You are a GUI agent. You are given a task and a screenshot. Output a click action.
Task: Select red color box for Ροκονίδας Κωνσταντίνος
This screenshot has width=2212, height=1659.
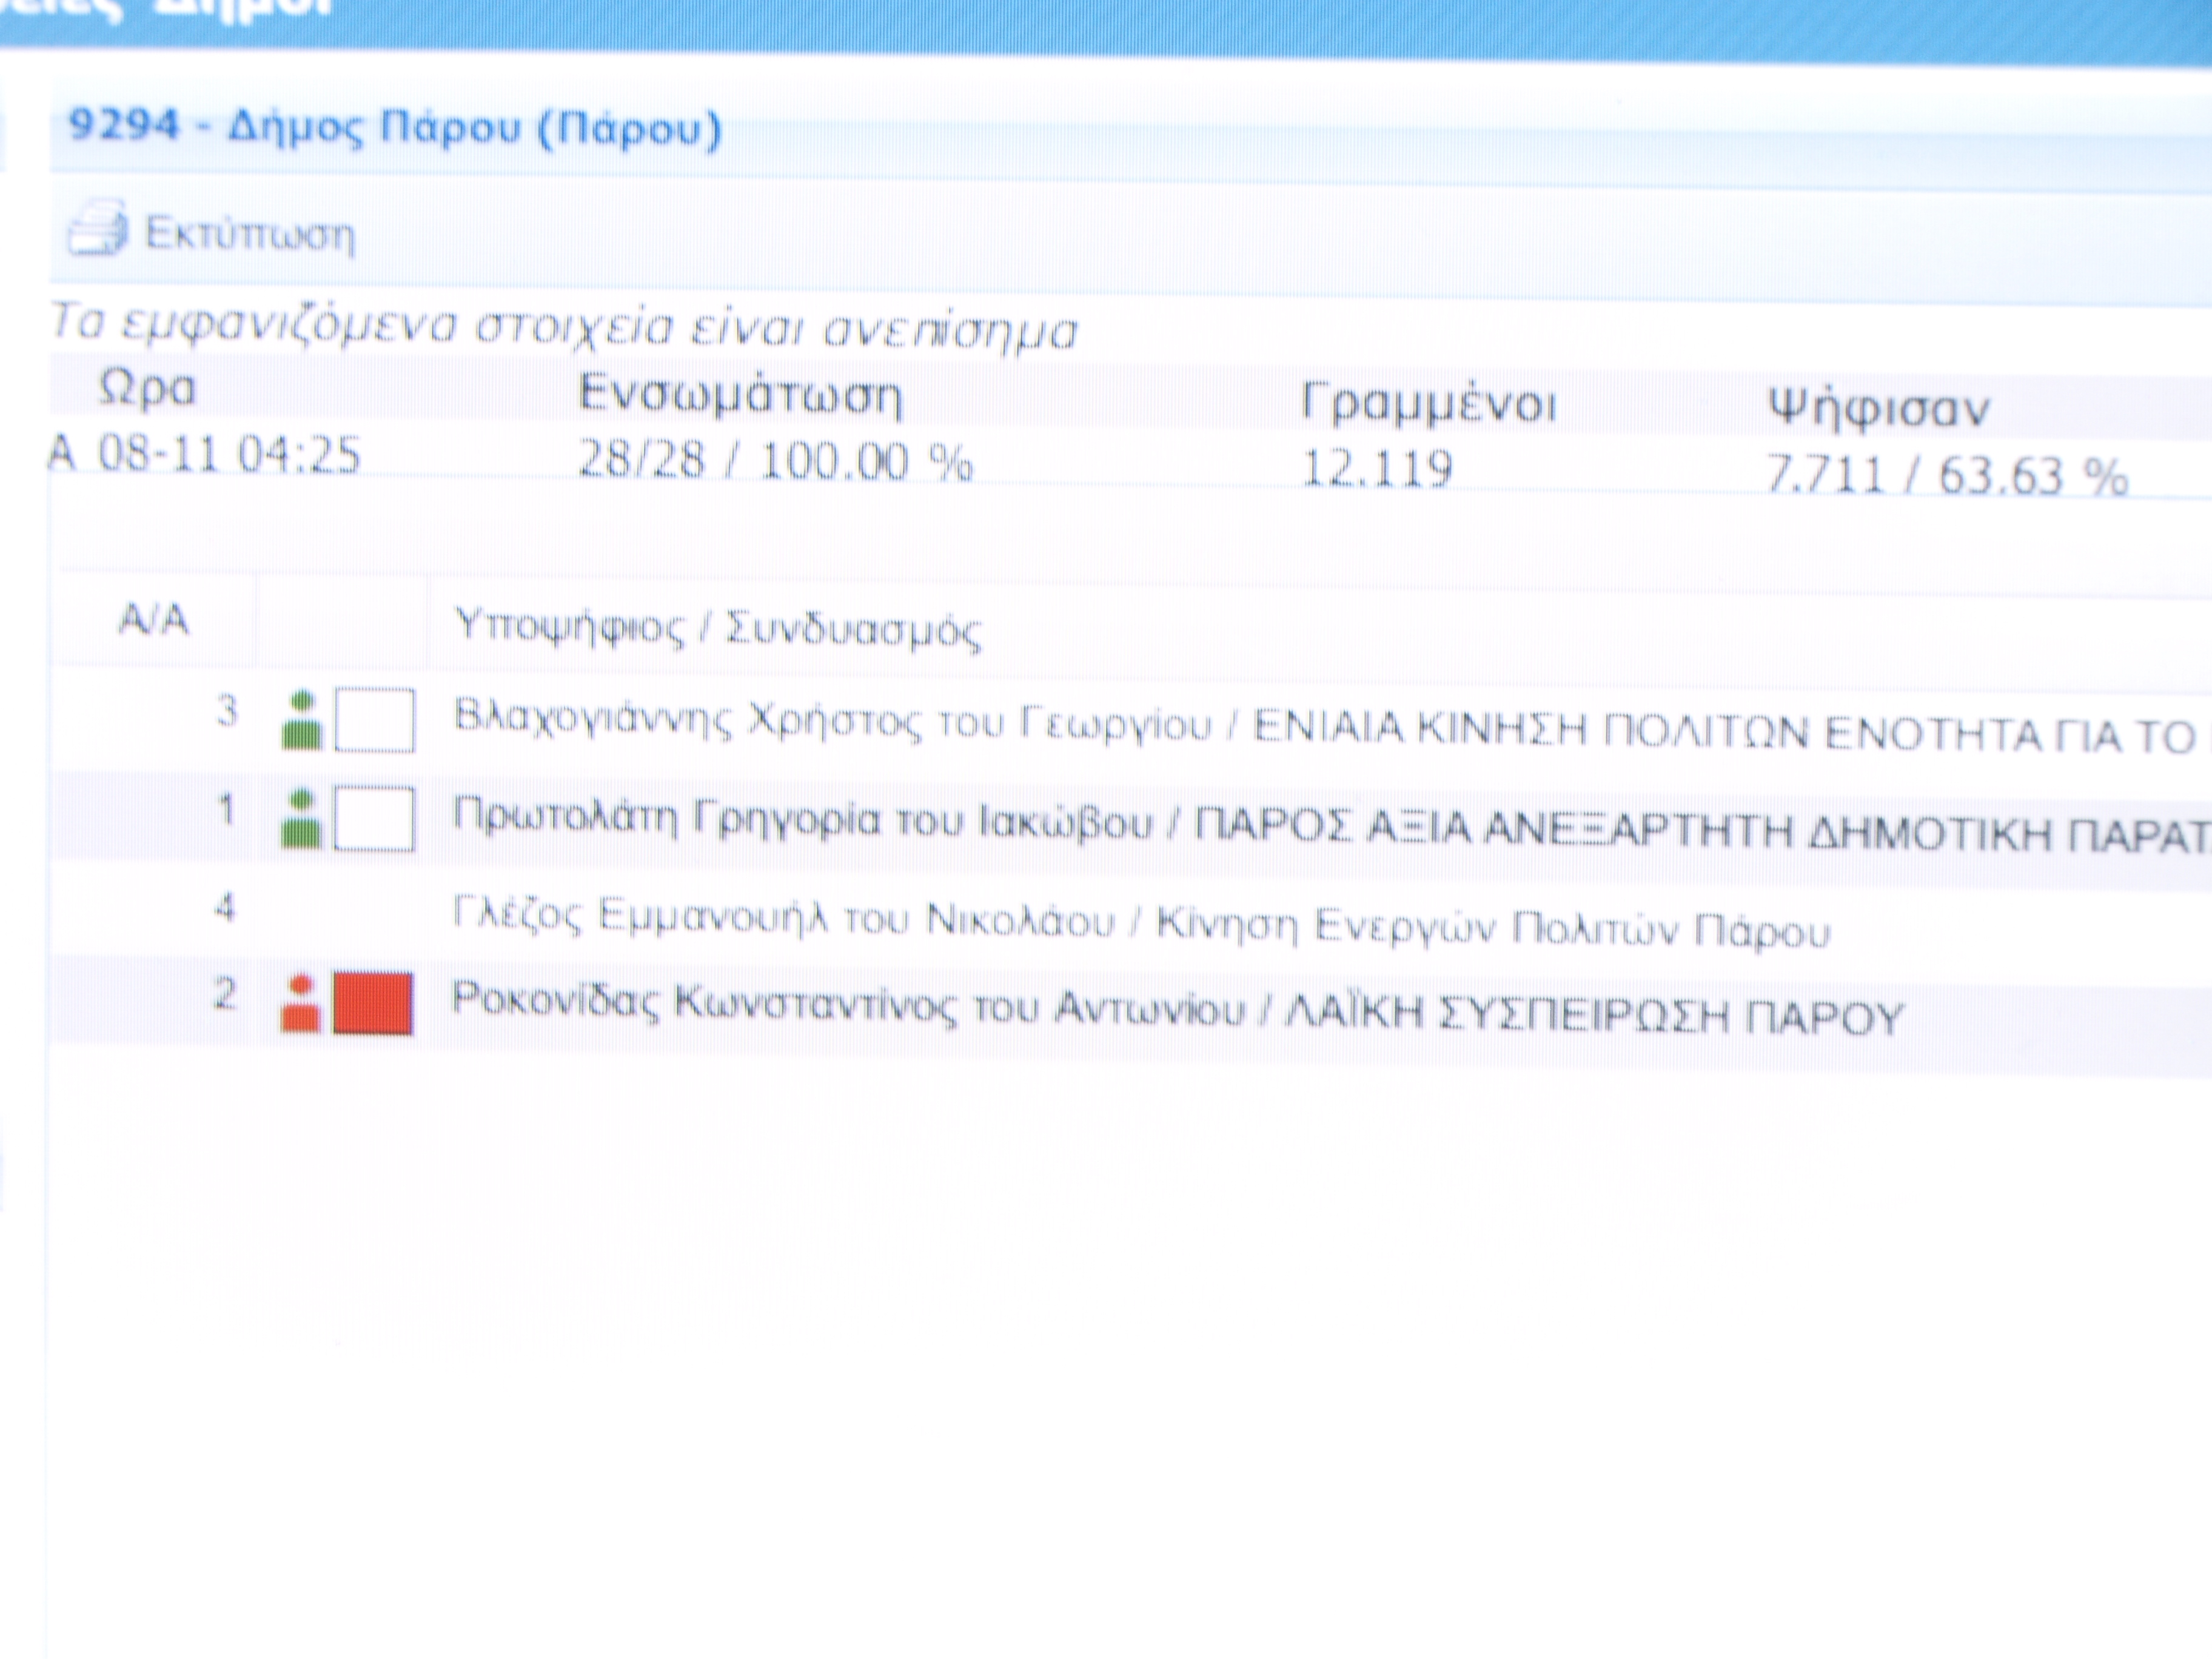[373, 1002]
